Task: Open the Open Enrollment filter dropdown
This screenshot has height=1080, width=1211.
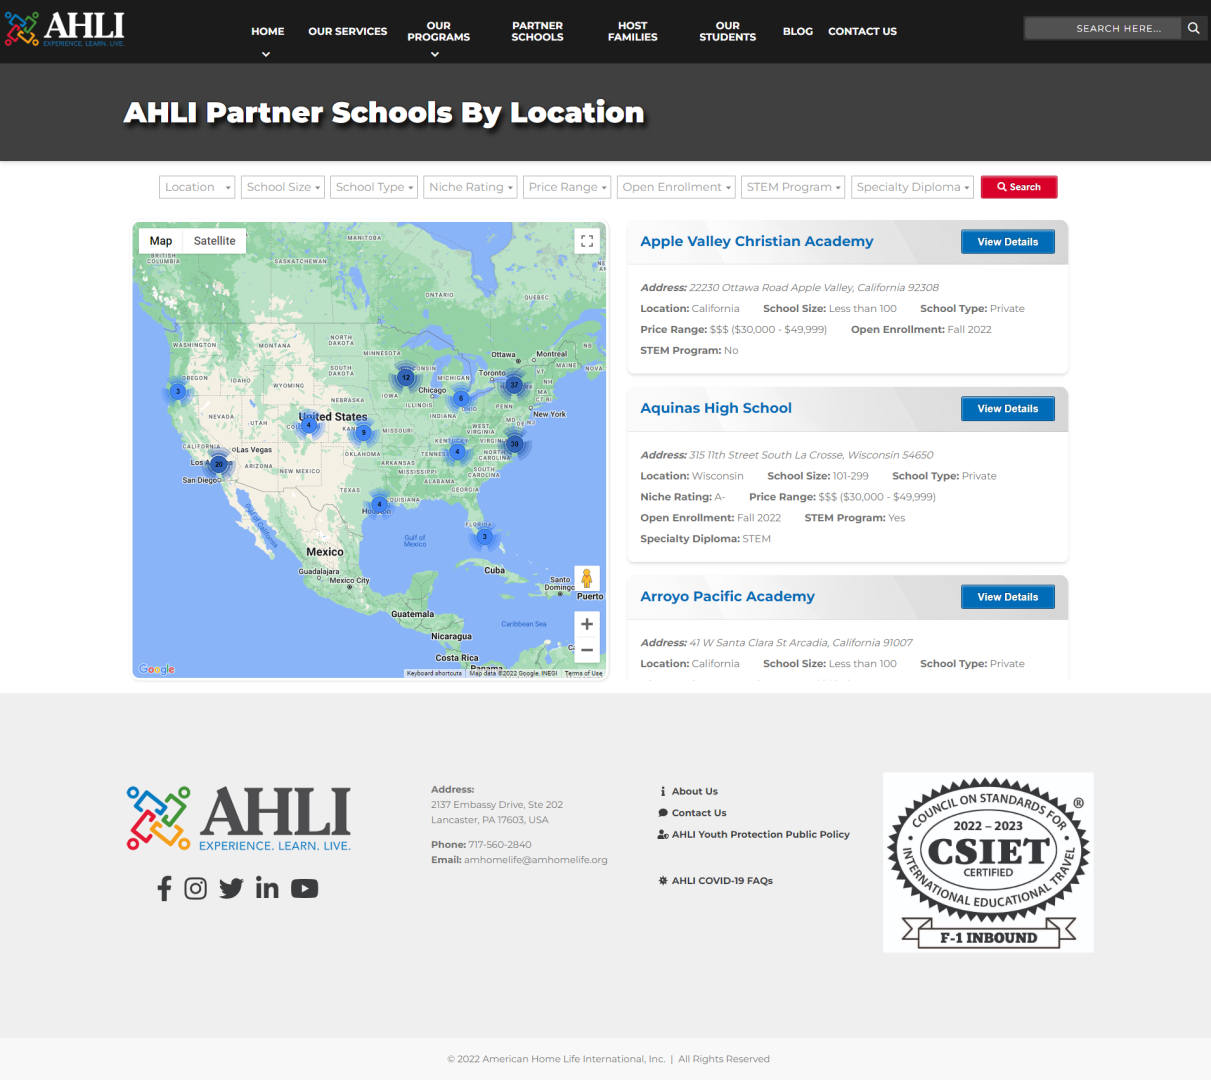Action: click(x=676, y=187)
